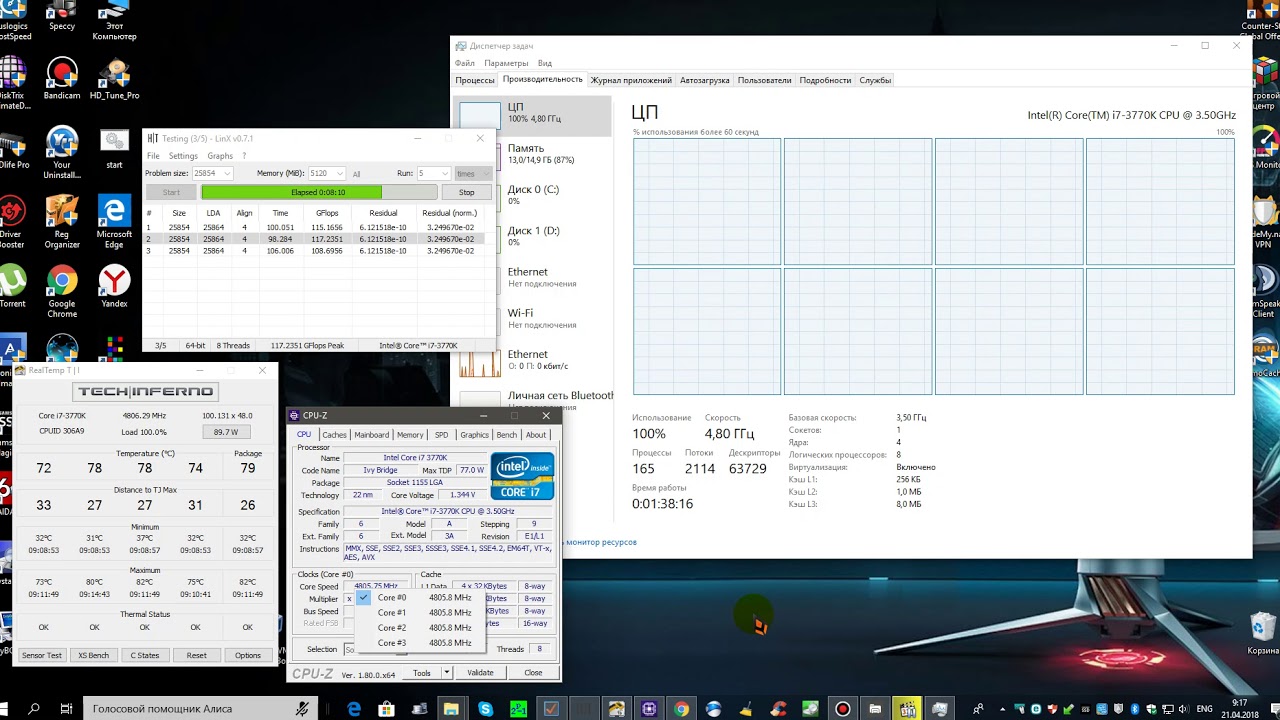The image size is (1280, 720).
Task: Select LinX result row 2 with 117.2351 GFlops
Action: [314, 239]
